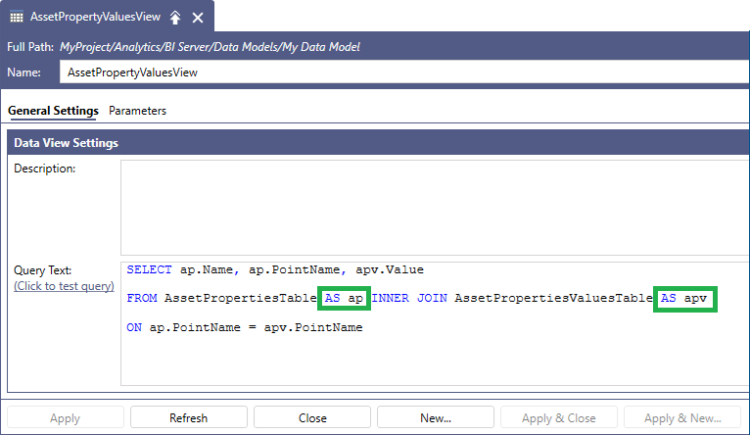Click the 'Description:' label

[x=44, y=168]
